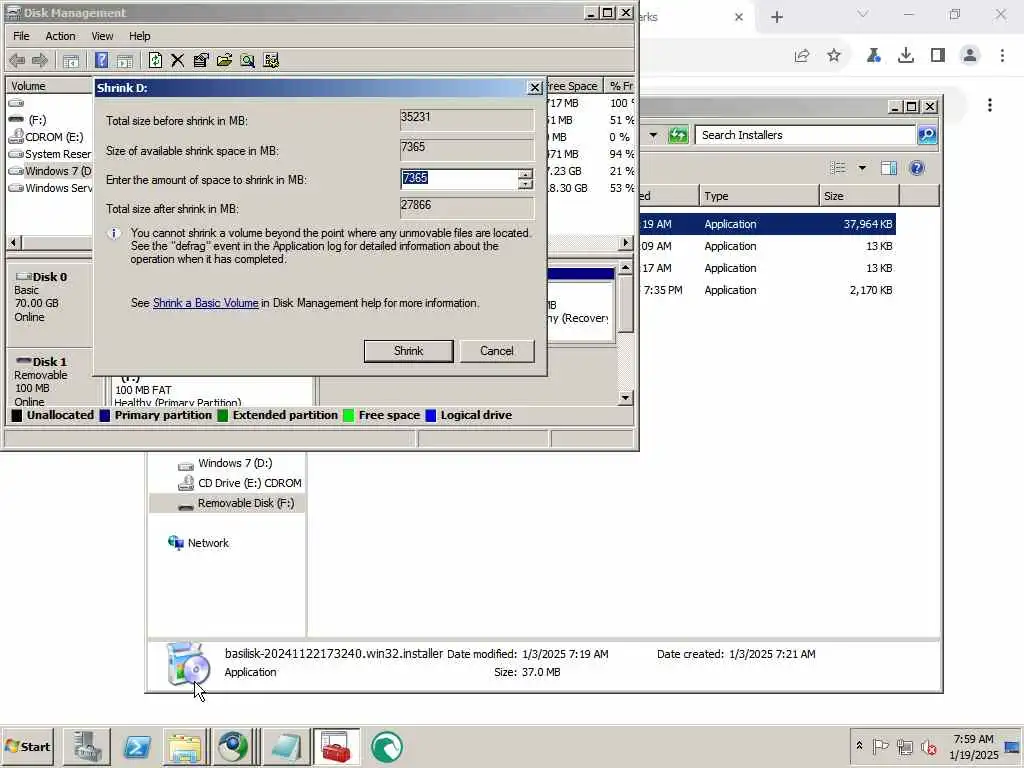Sort by the Type column header in Explorer
Image resolution: width=1024 pixels, height=768 pixels.
759,196
